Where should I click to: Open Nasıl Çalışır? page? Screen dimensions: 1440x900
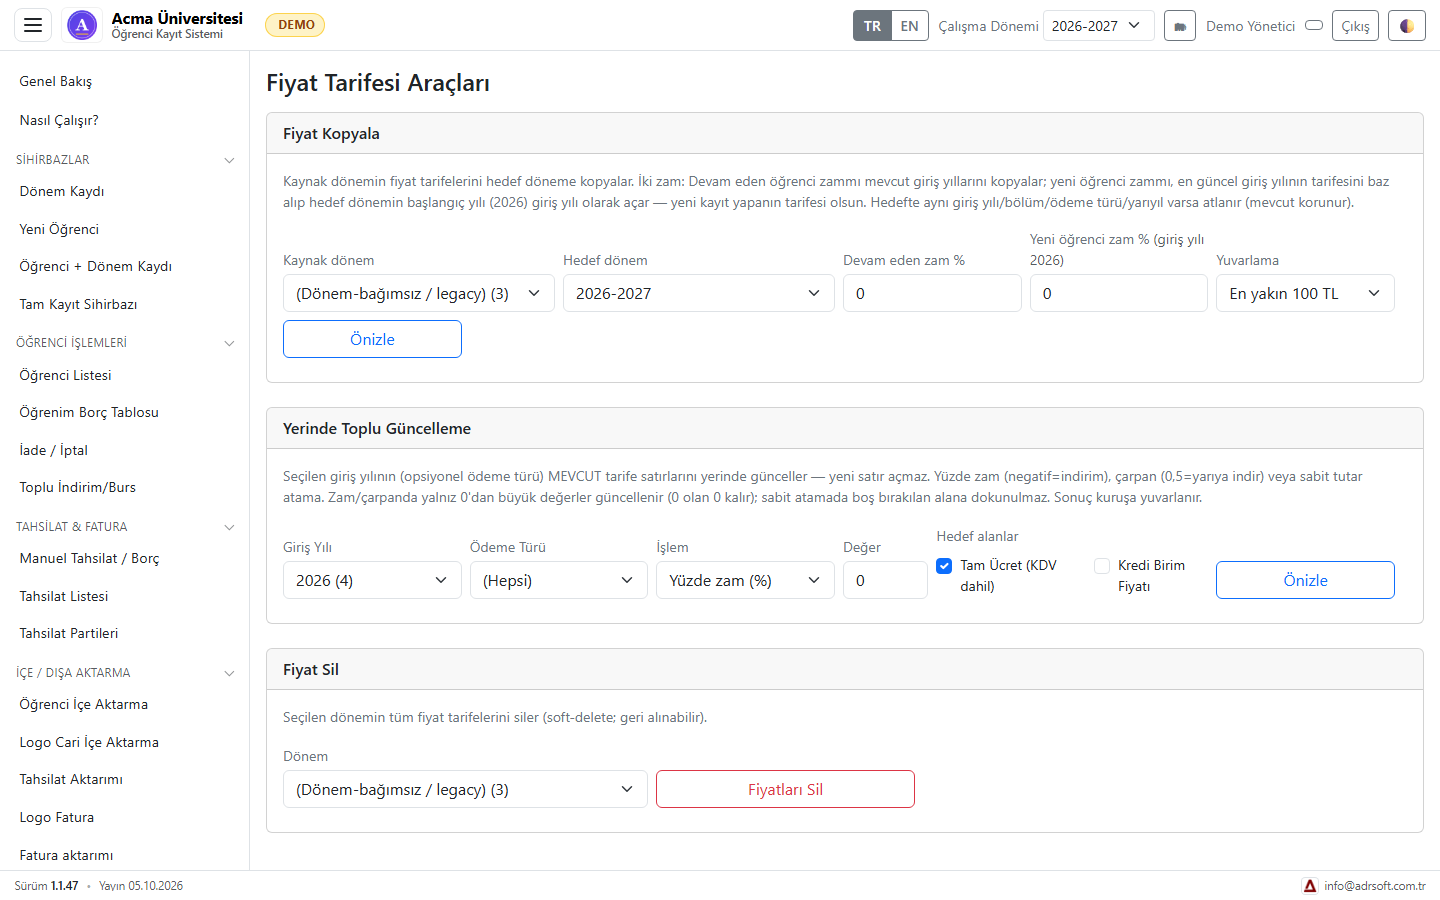pyautogui.click(x=59, y=120)
